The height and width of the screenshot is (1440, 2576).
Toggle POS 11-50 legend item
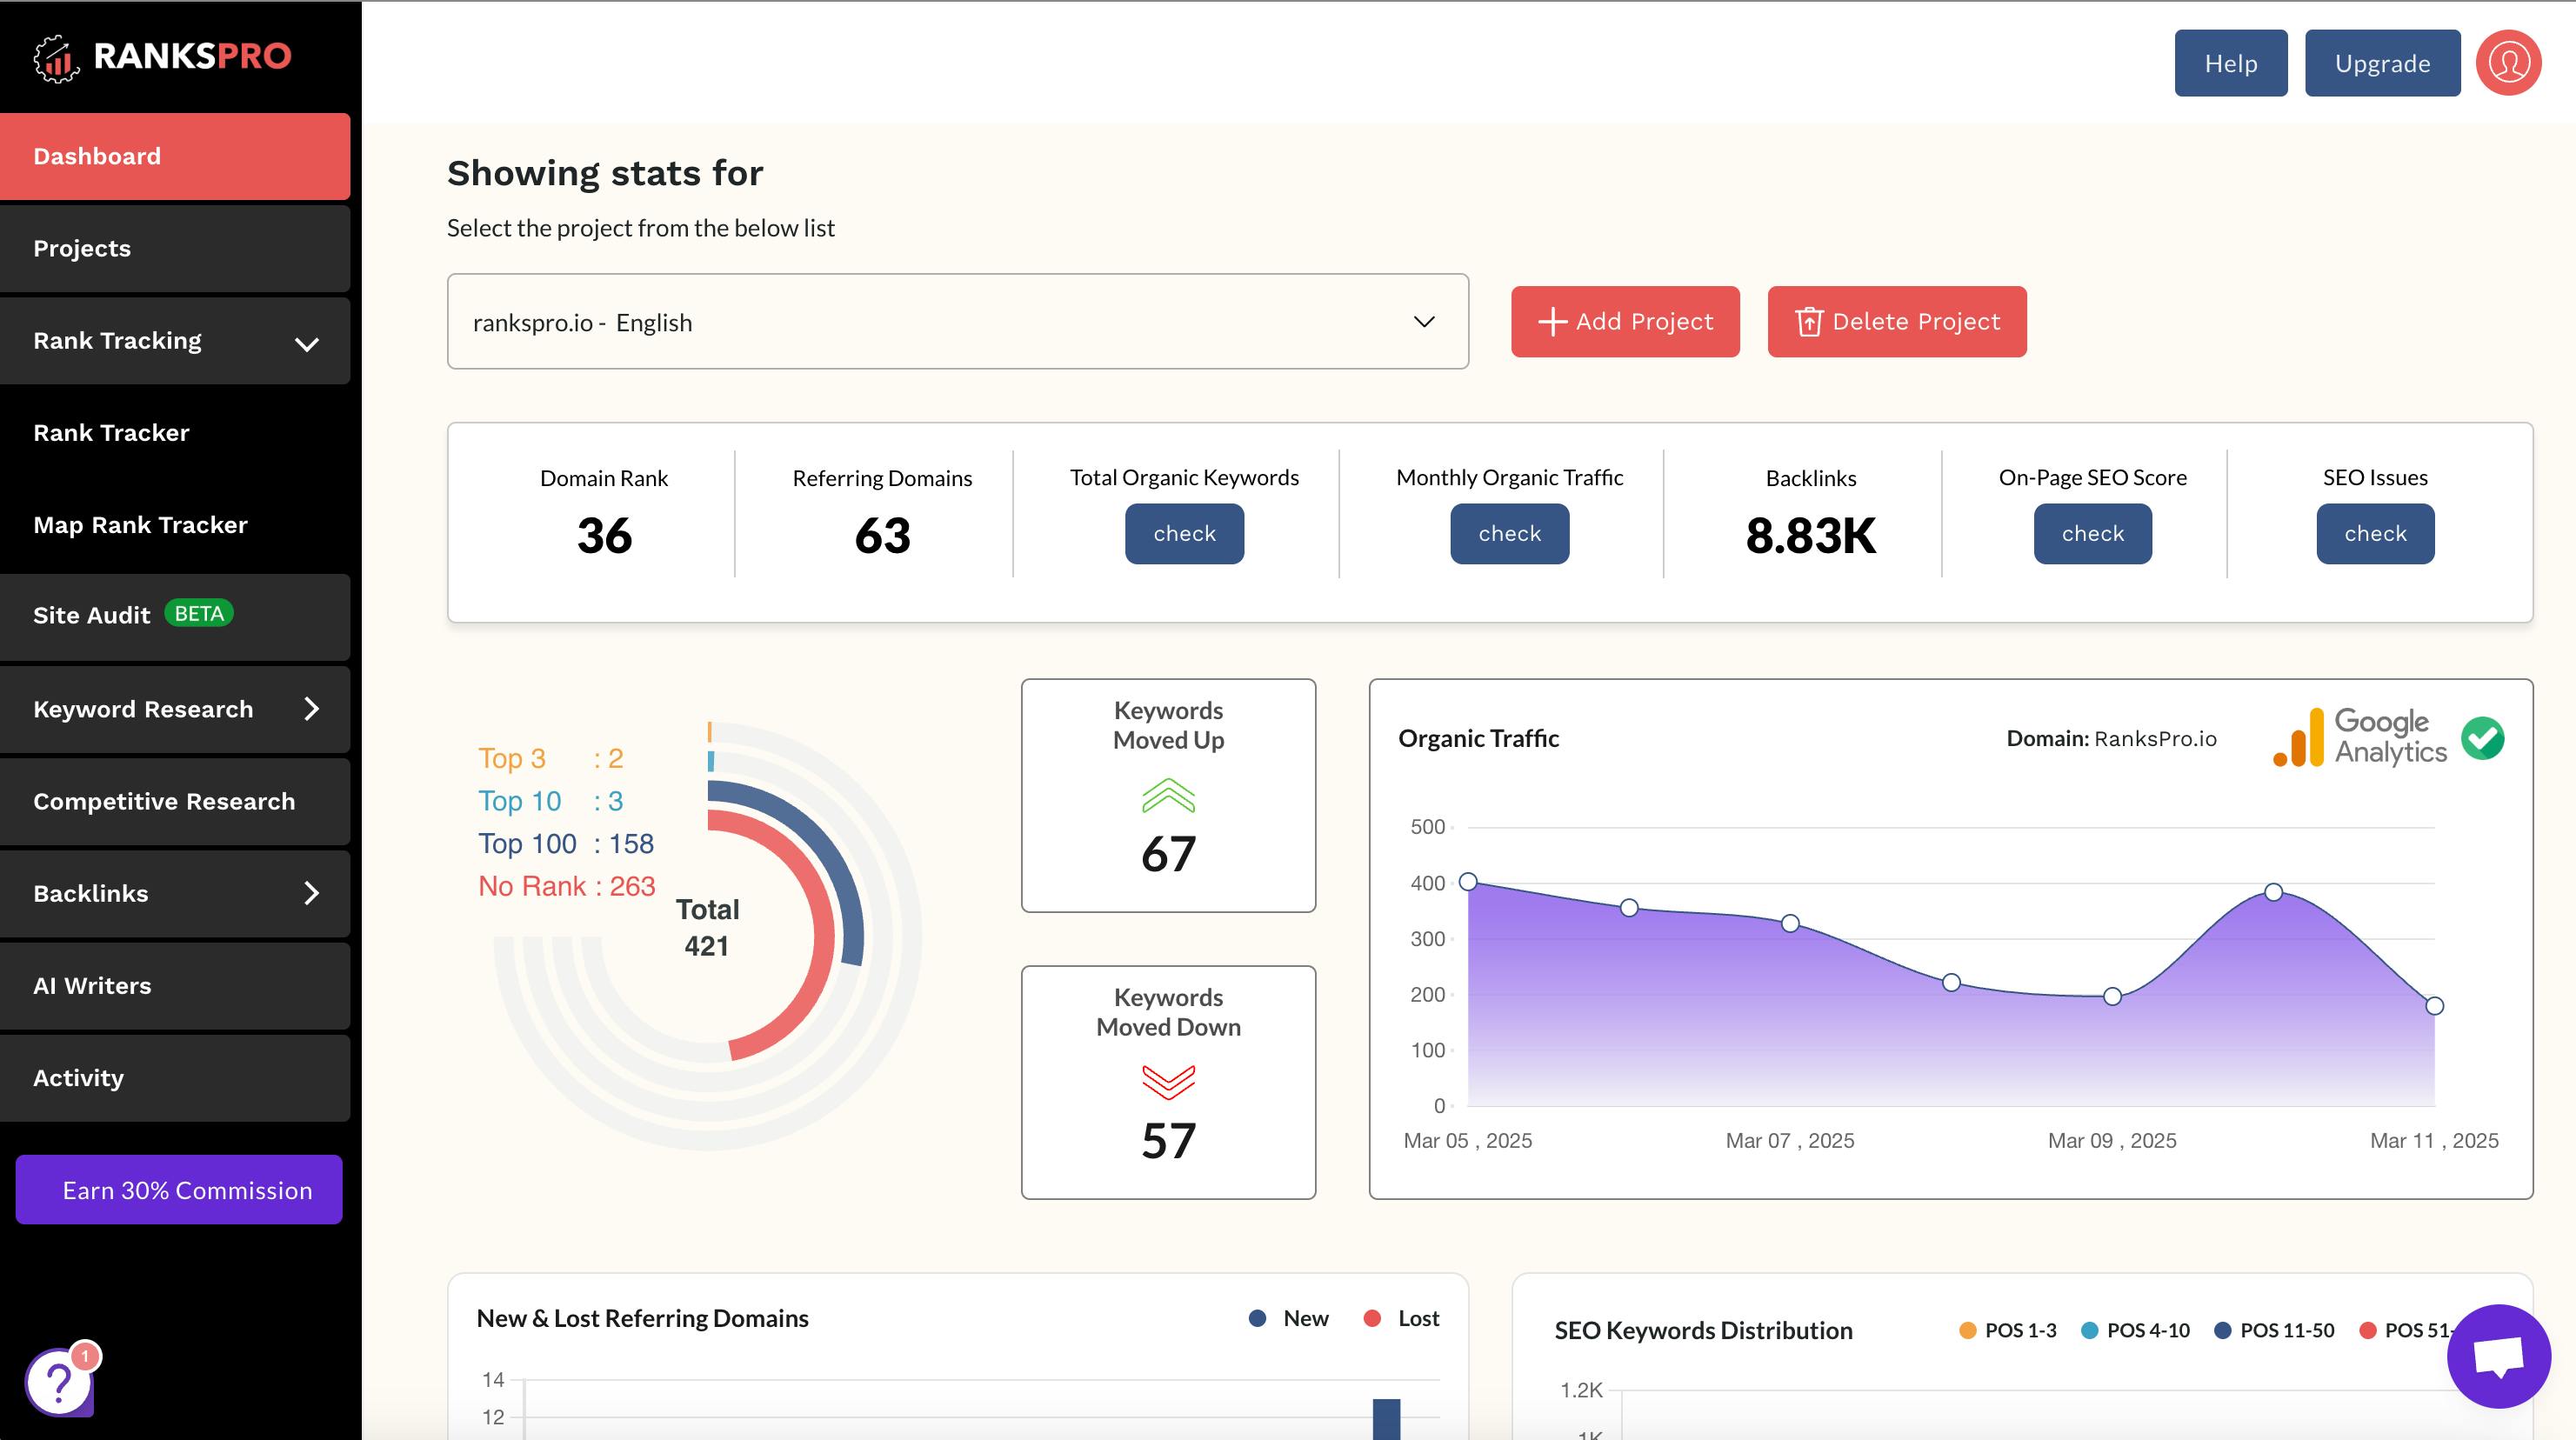tap(2275, 1331)
